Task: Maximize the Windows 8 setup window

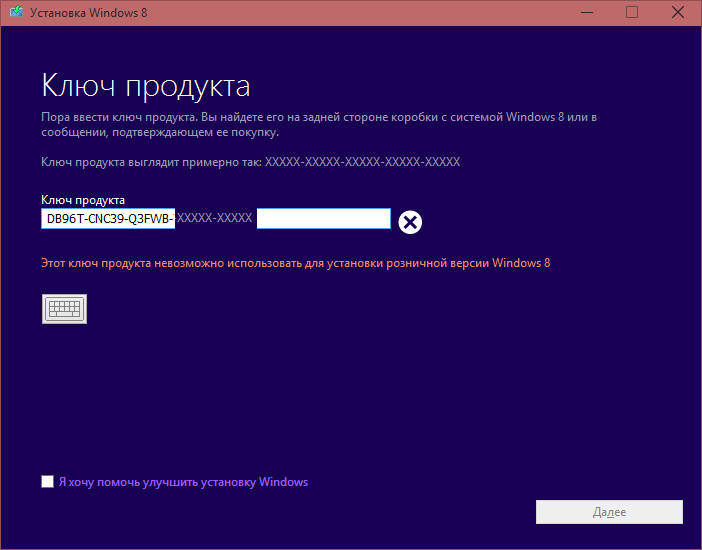Action: point(632,13)
